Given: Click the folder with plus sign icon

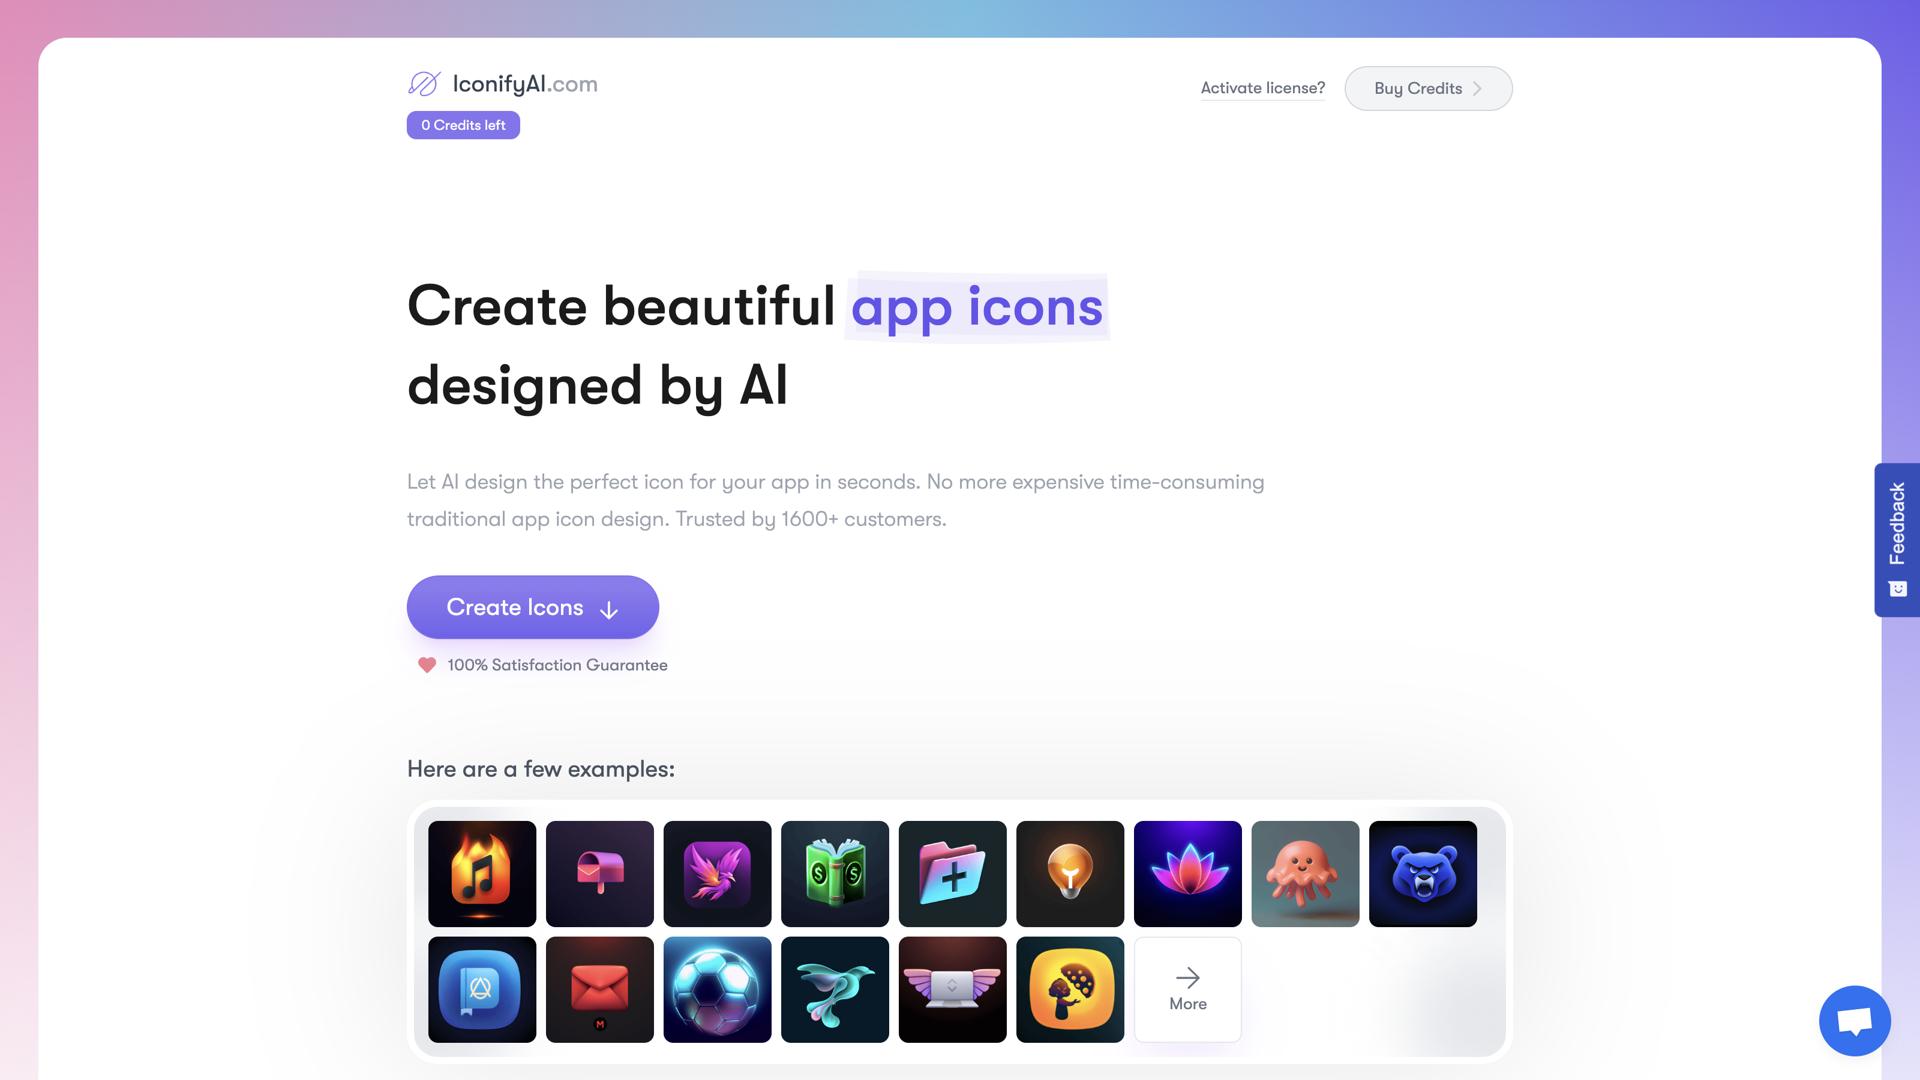Looking at the screenshot, I should point(953,874).
